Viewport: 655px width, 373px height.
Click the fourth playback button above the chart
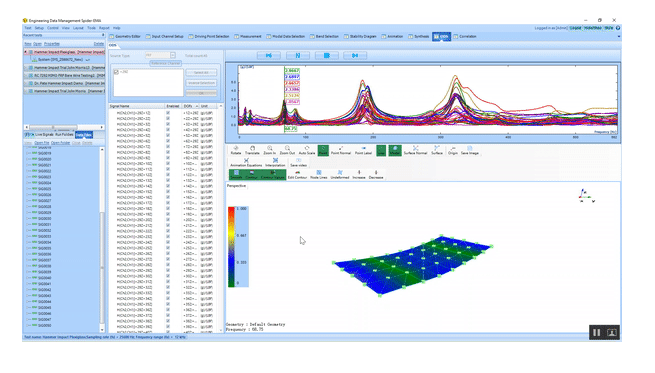pyautogui.click(x=355, y=55)
